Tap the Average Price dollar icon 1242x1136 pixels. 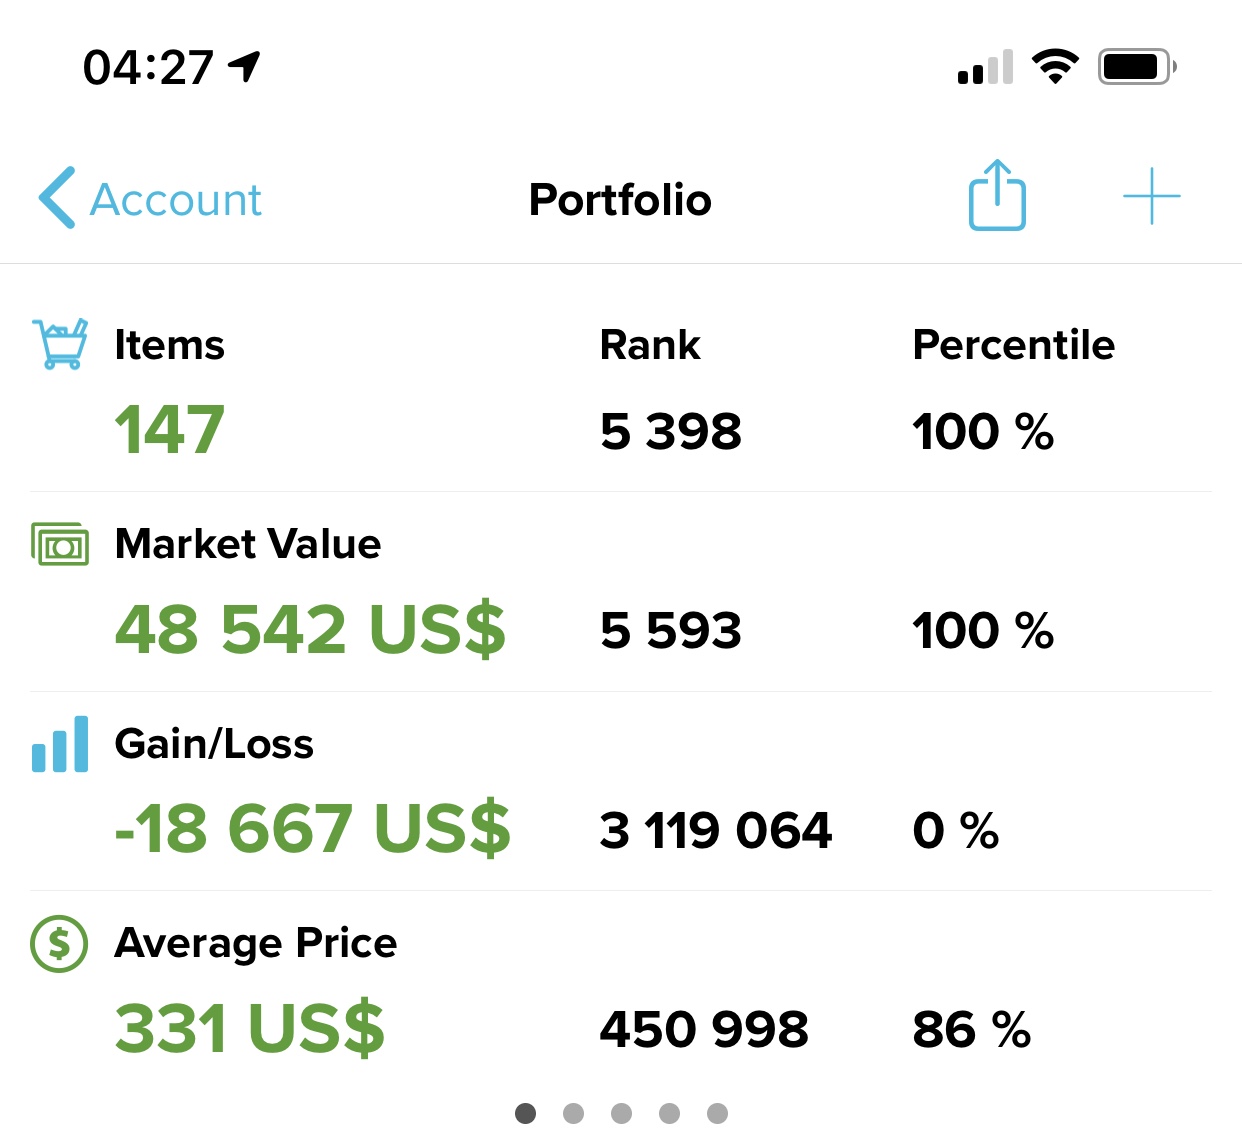tap(59, 943)
